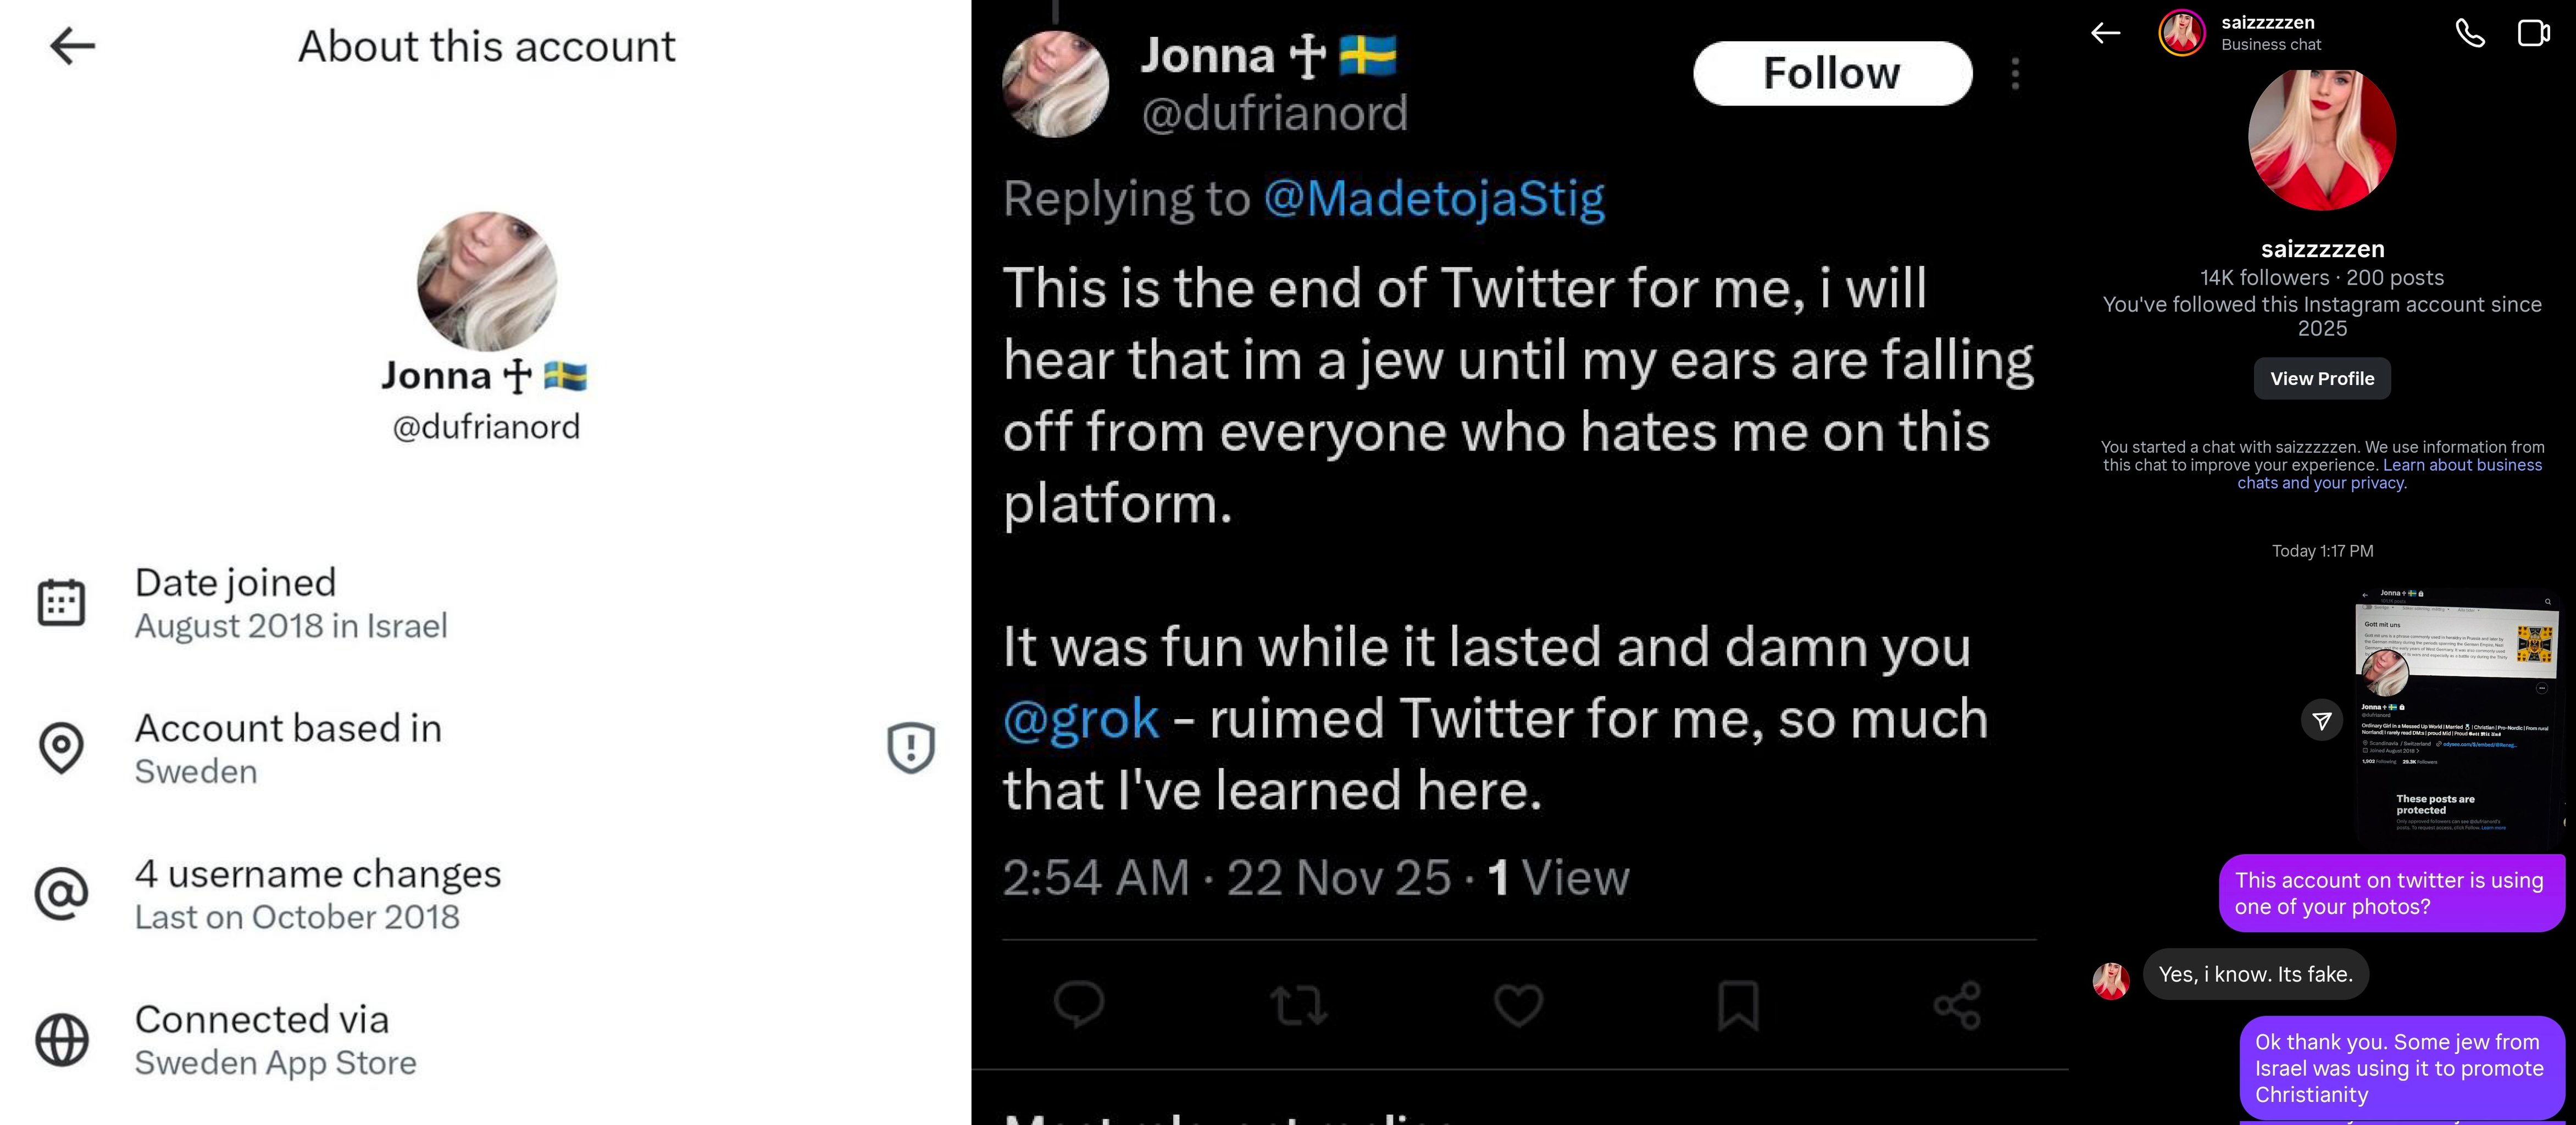Start a video call in chat
The height and width of the screenshot is (1125, 2576).
[x=2534, y=33]
